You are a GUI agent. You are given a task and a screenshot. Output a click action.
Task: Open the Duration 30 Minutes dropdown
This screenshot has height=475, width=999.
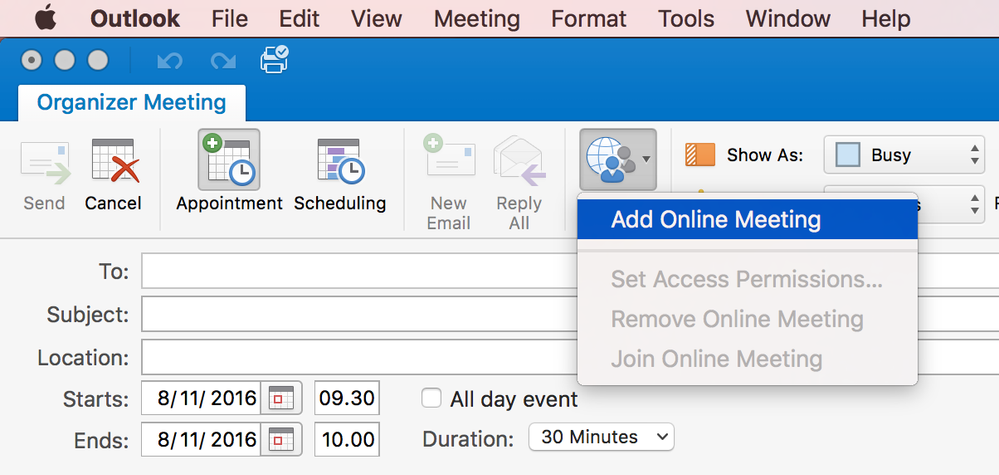pos(601,437)
